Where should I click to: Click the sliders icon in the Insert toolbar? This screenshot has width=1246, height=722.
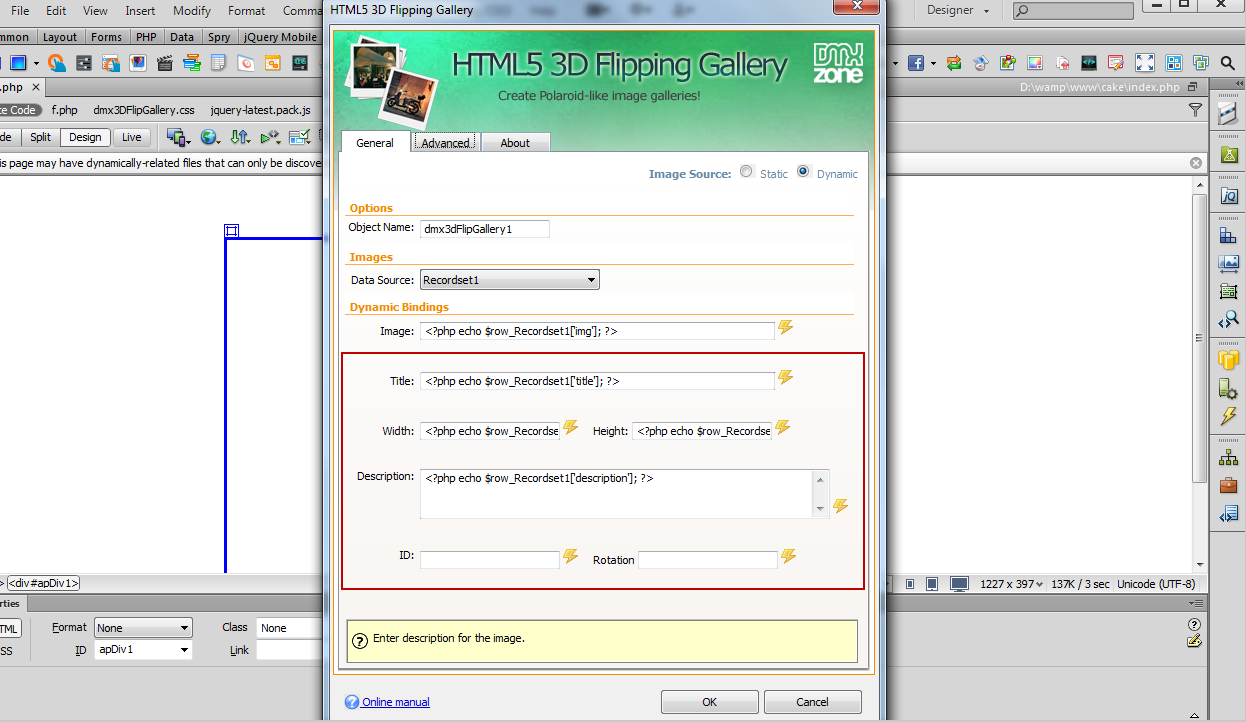(x=84, y=63)
